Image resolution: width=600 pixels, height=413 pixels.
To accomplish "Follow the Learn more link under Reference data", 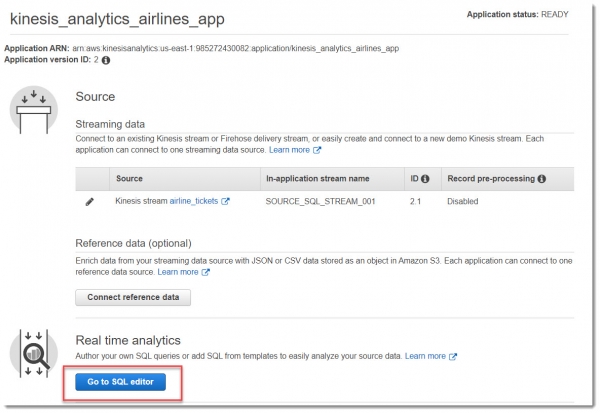I will coord(177,272).
